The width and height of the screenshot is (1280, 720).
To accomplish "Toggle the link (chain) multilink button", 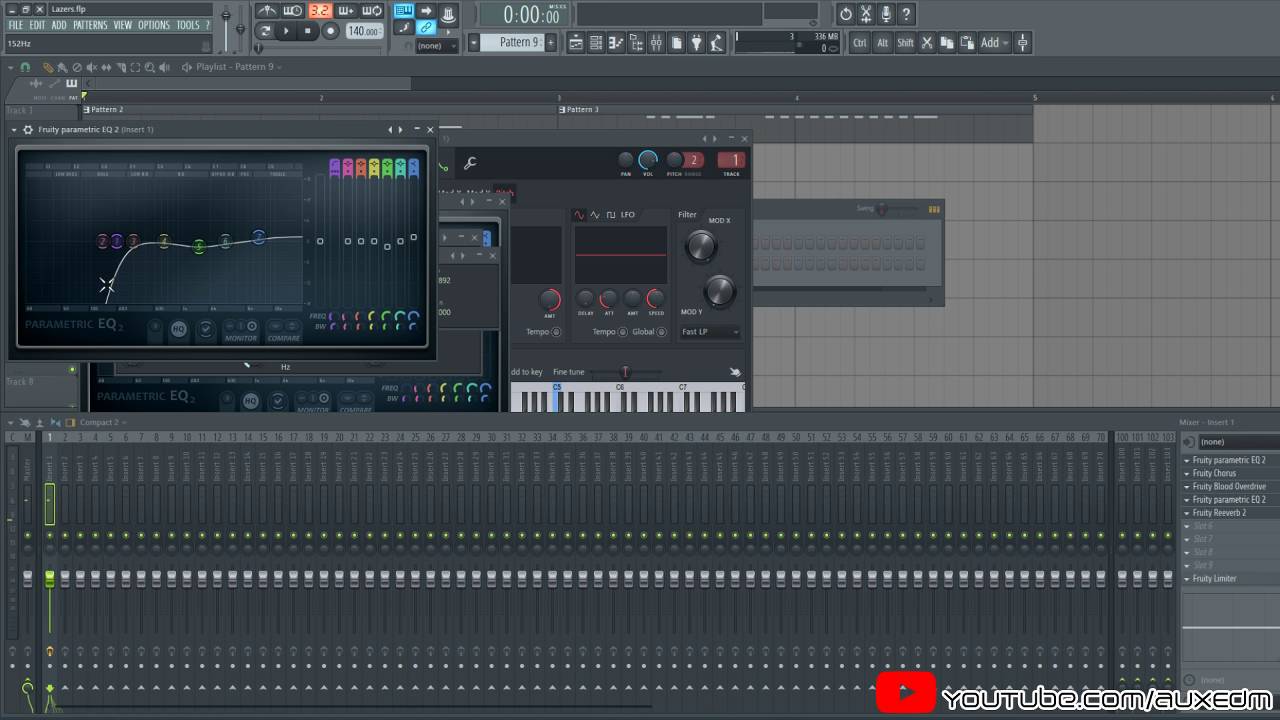I will (426, 28).
